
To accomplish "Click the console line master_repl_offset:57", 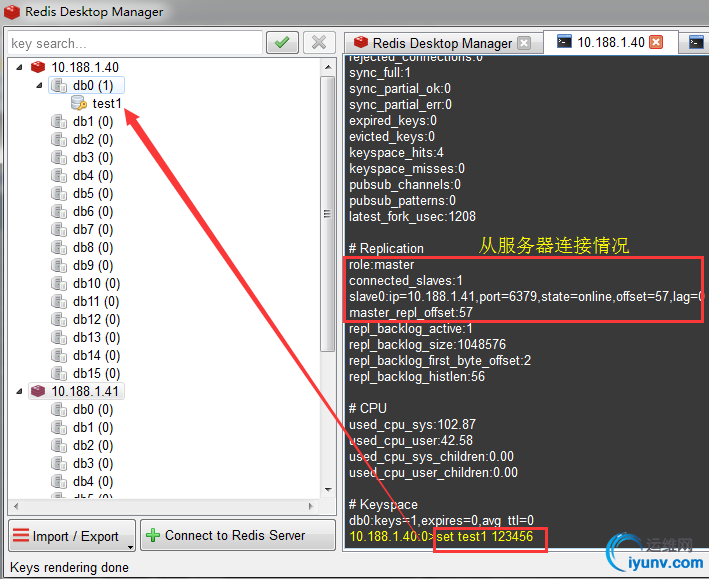I will 411,313.
